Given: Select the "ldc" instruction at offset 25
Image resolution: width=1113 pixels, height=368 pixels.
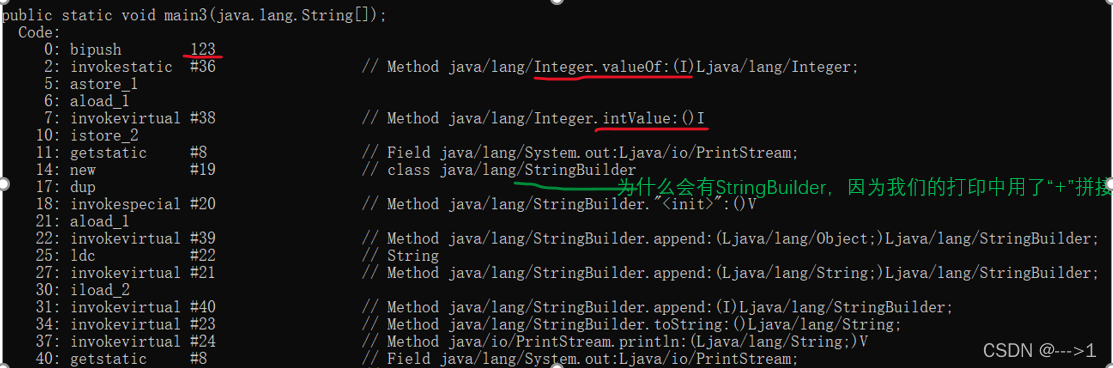Looking at the screenshot, I should (82, 256).
